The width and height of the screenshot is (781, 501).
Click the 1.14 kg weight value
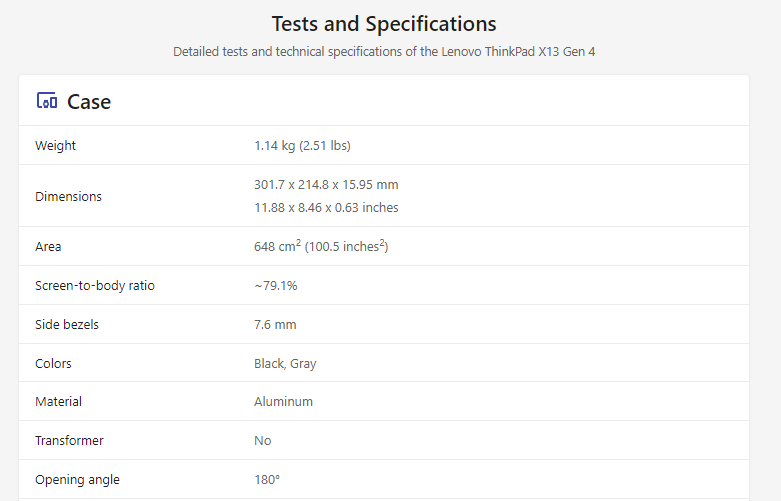click(x=302, y=146)
